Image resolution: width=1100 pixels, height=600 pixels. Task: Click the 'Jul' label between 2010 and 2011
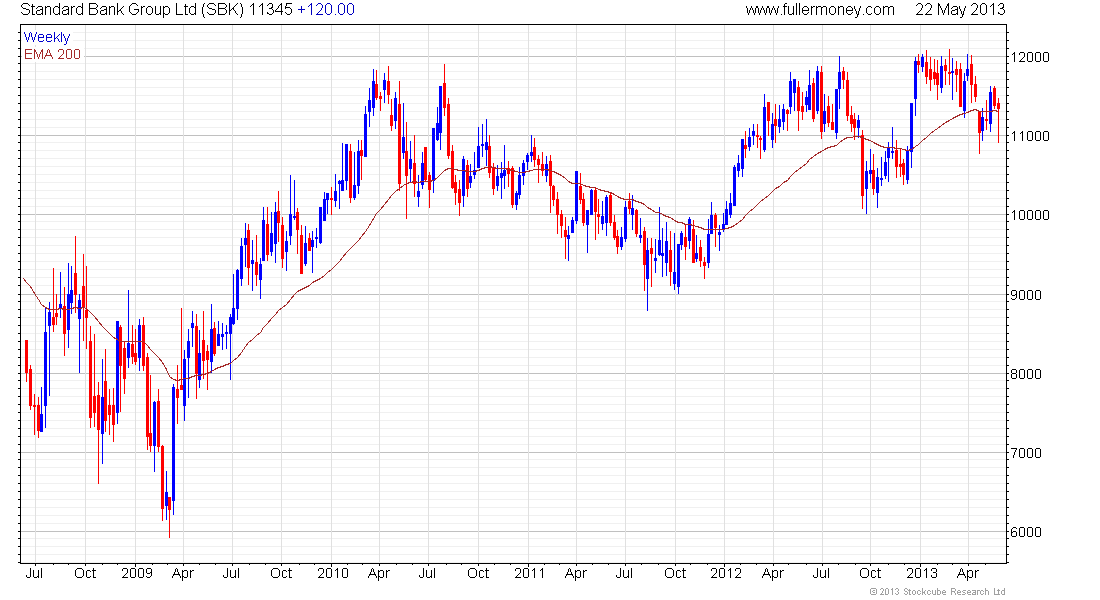tap(427, 573)
